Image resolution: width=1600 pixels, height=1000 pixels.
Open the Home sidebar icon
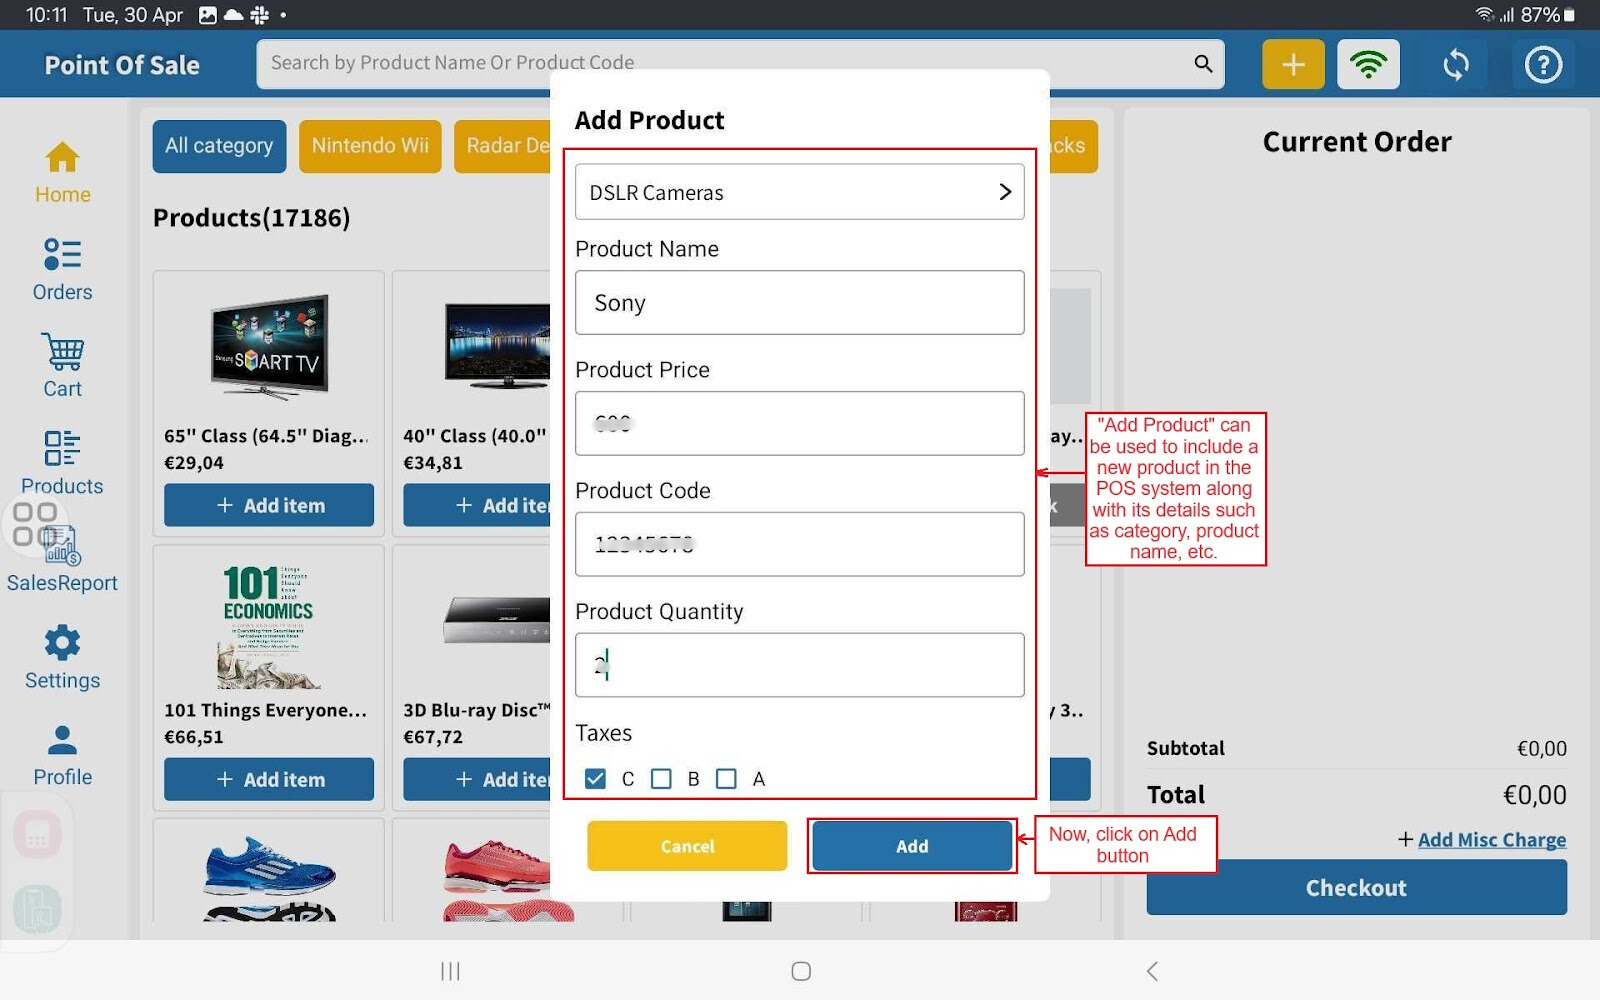point(62,172)
